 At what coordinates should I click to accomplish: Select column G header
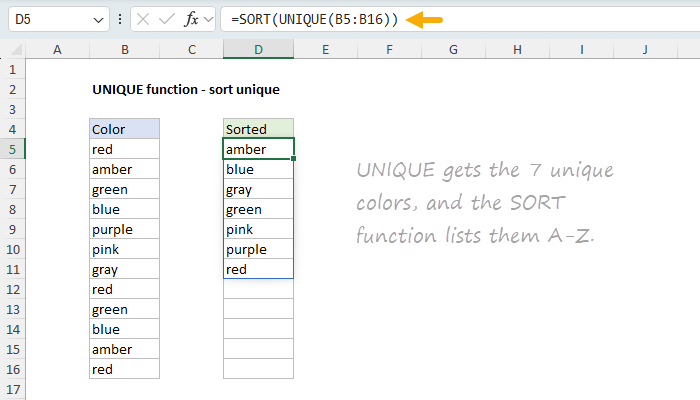pyautogui.click(x=453, y=50)
